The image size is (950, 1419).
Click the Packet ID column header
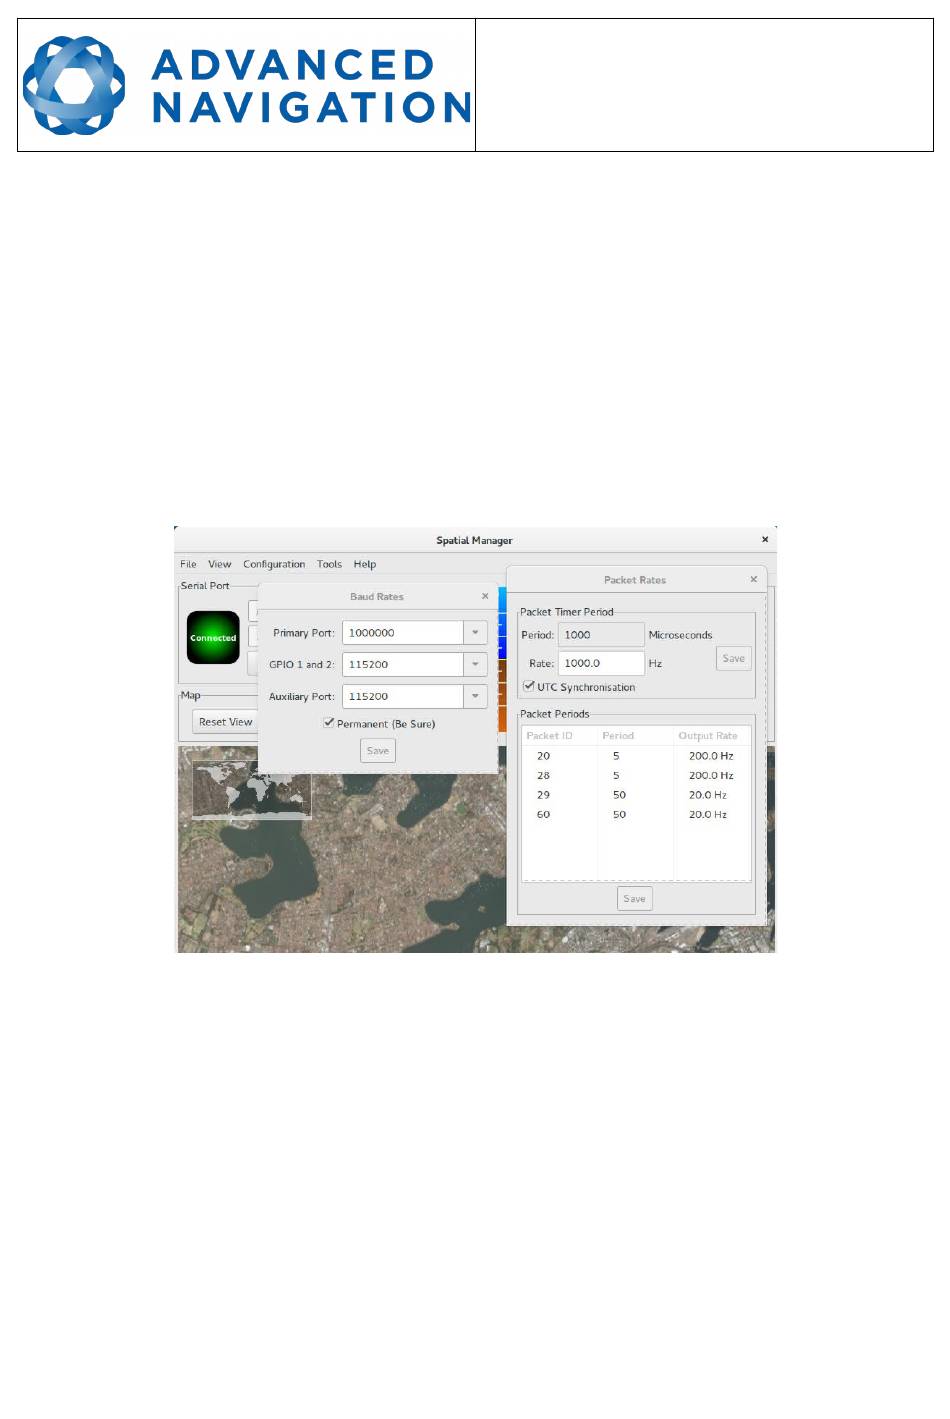tap(550, 736)
